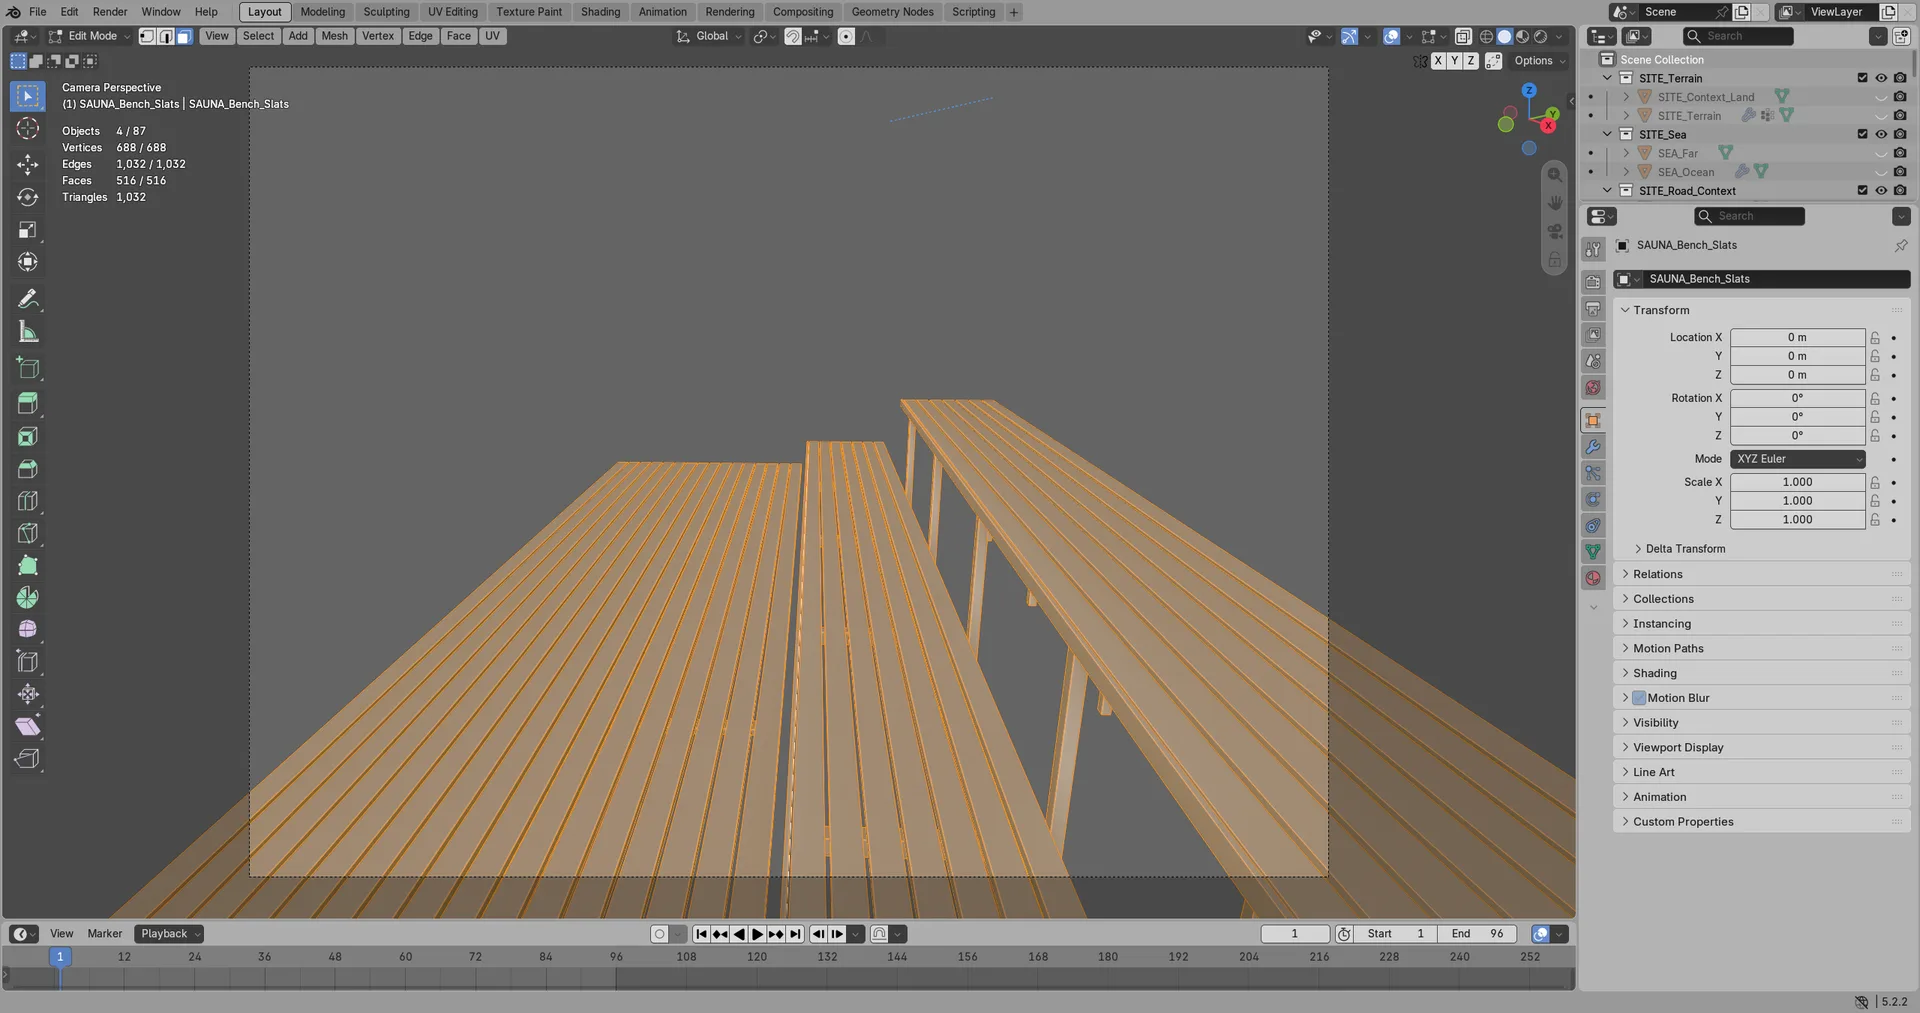Select the Annotate tool
This screenshot has height=1013, width=1920.
pos(28,299)
